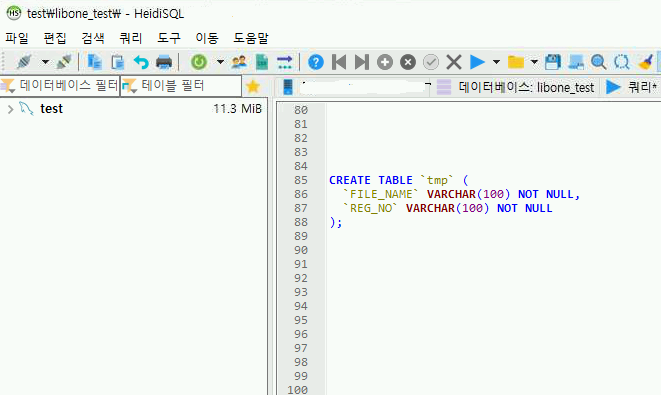Viewport: 661px width, 395px height.
Task: Click the `FILE_NAME` column definition line
Action: coord(462,194)
